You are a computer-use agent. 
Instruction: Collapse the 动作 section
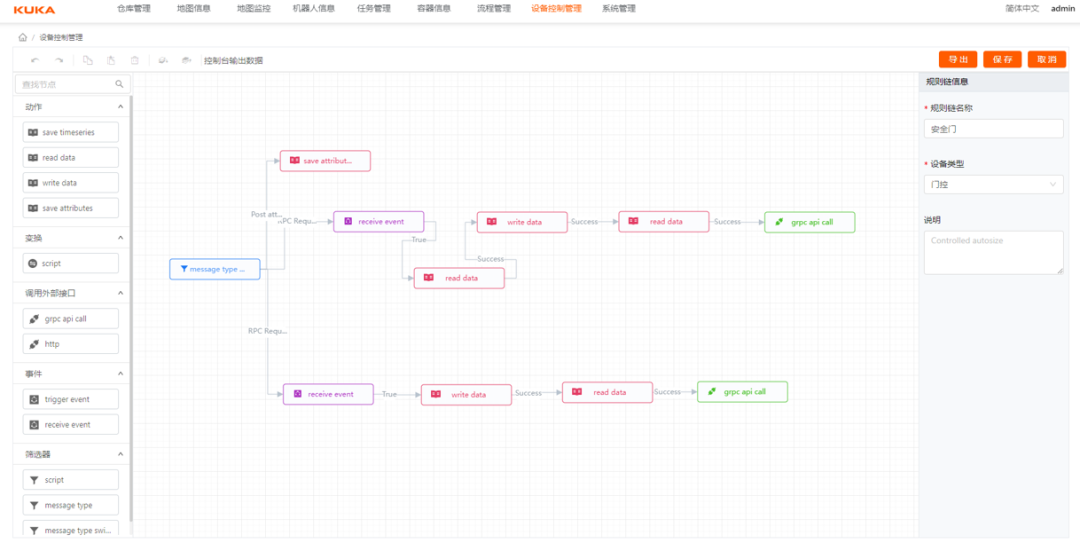pyautogui.click(x=120, y=107)
